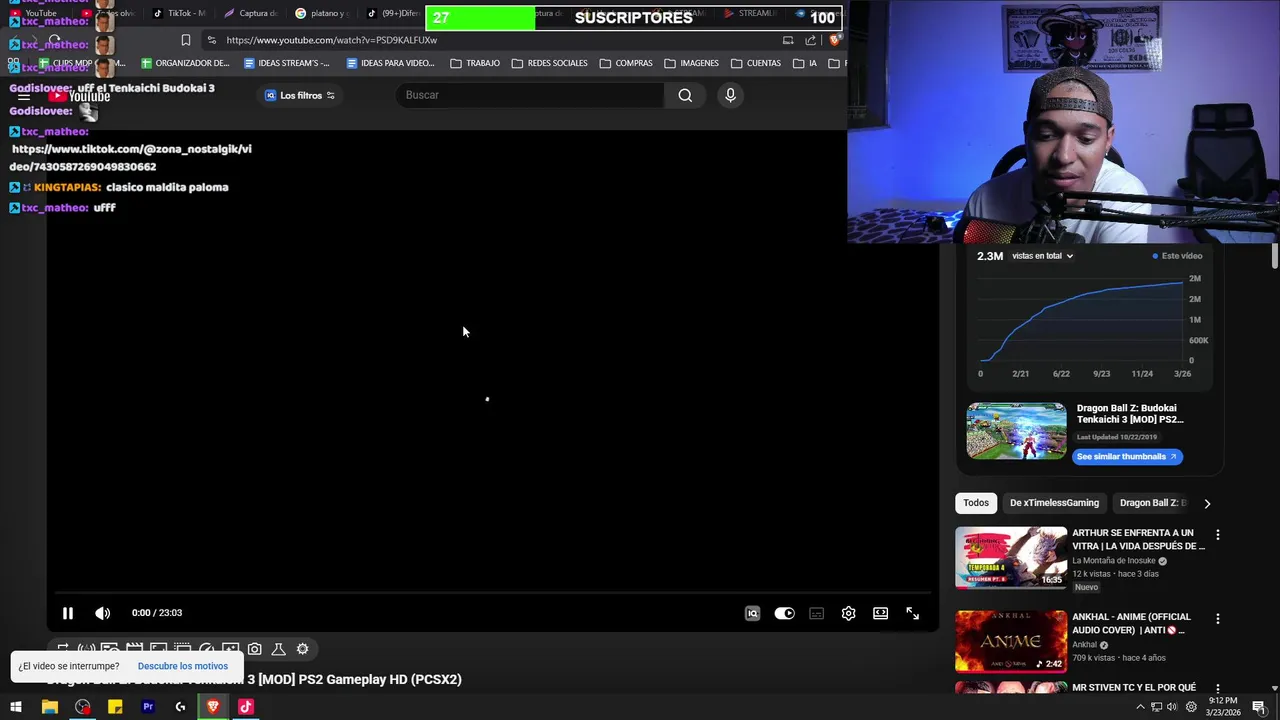Viewport: 1280px width, 720px height.
Task: Switch to theater mode view
Action: [x=880, y=614]
